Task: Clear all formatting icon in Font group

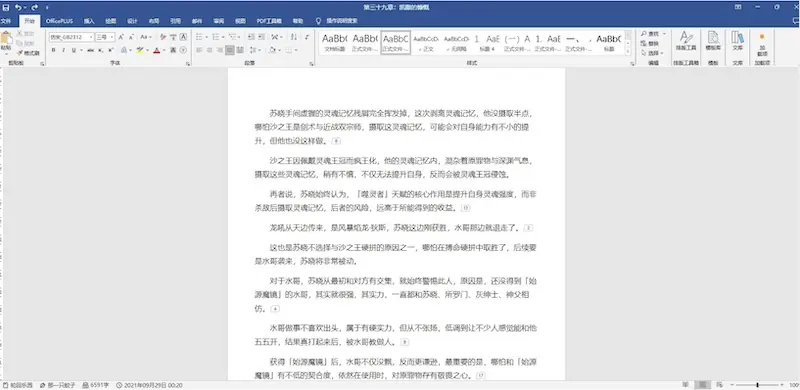Action: point(163,37)
